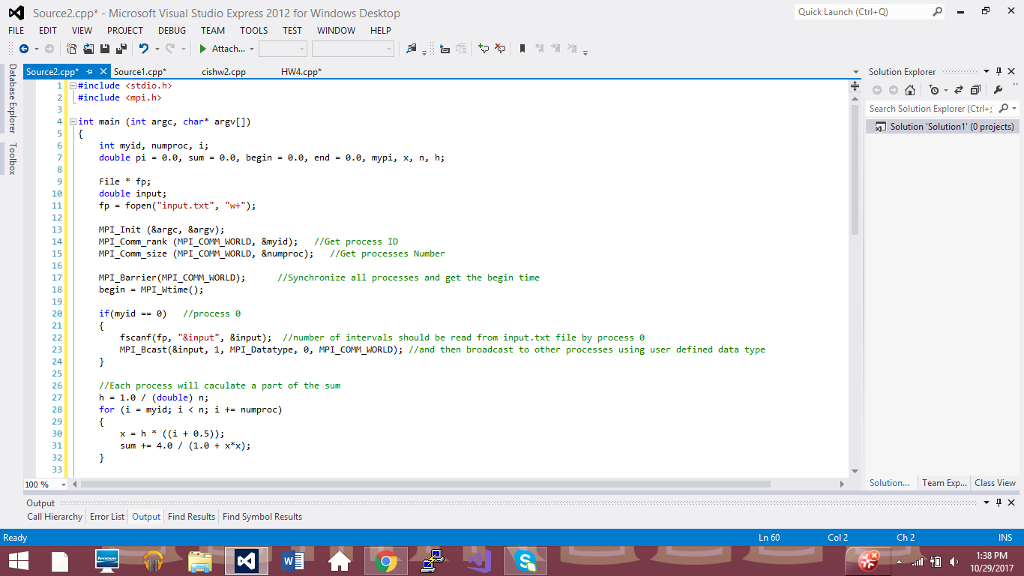The height and width of the screenshot is (576, 1024).
Task: Toggle a bookmark using the toolbar bookmark icon
Action: point(522,48)
